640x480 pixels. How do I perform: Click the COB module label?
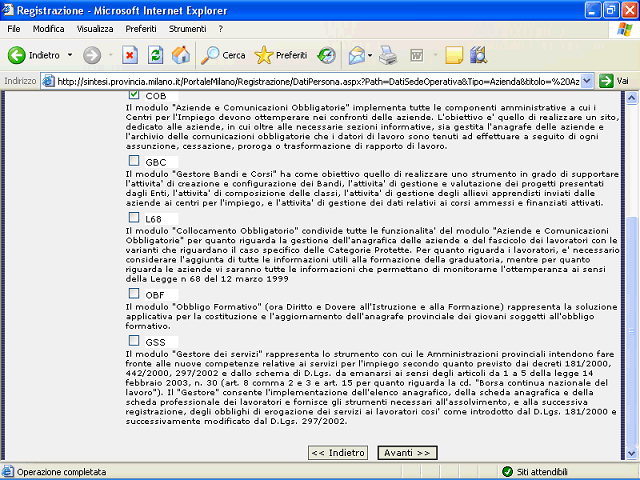click(156, 96)
